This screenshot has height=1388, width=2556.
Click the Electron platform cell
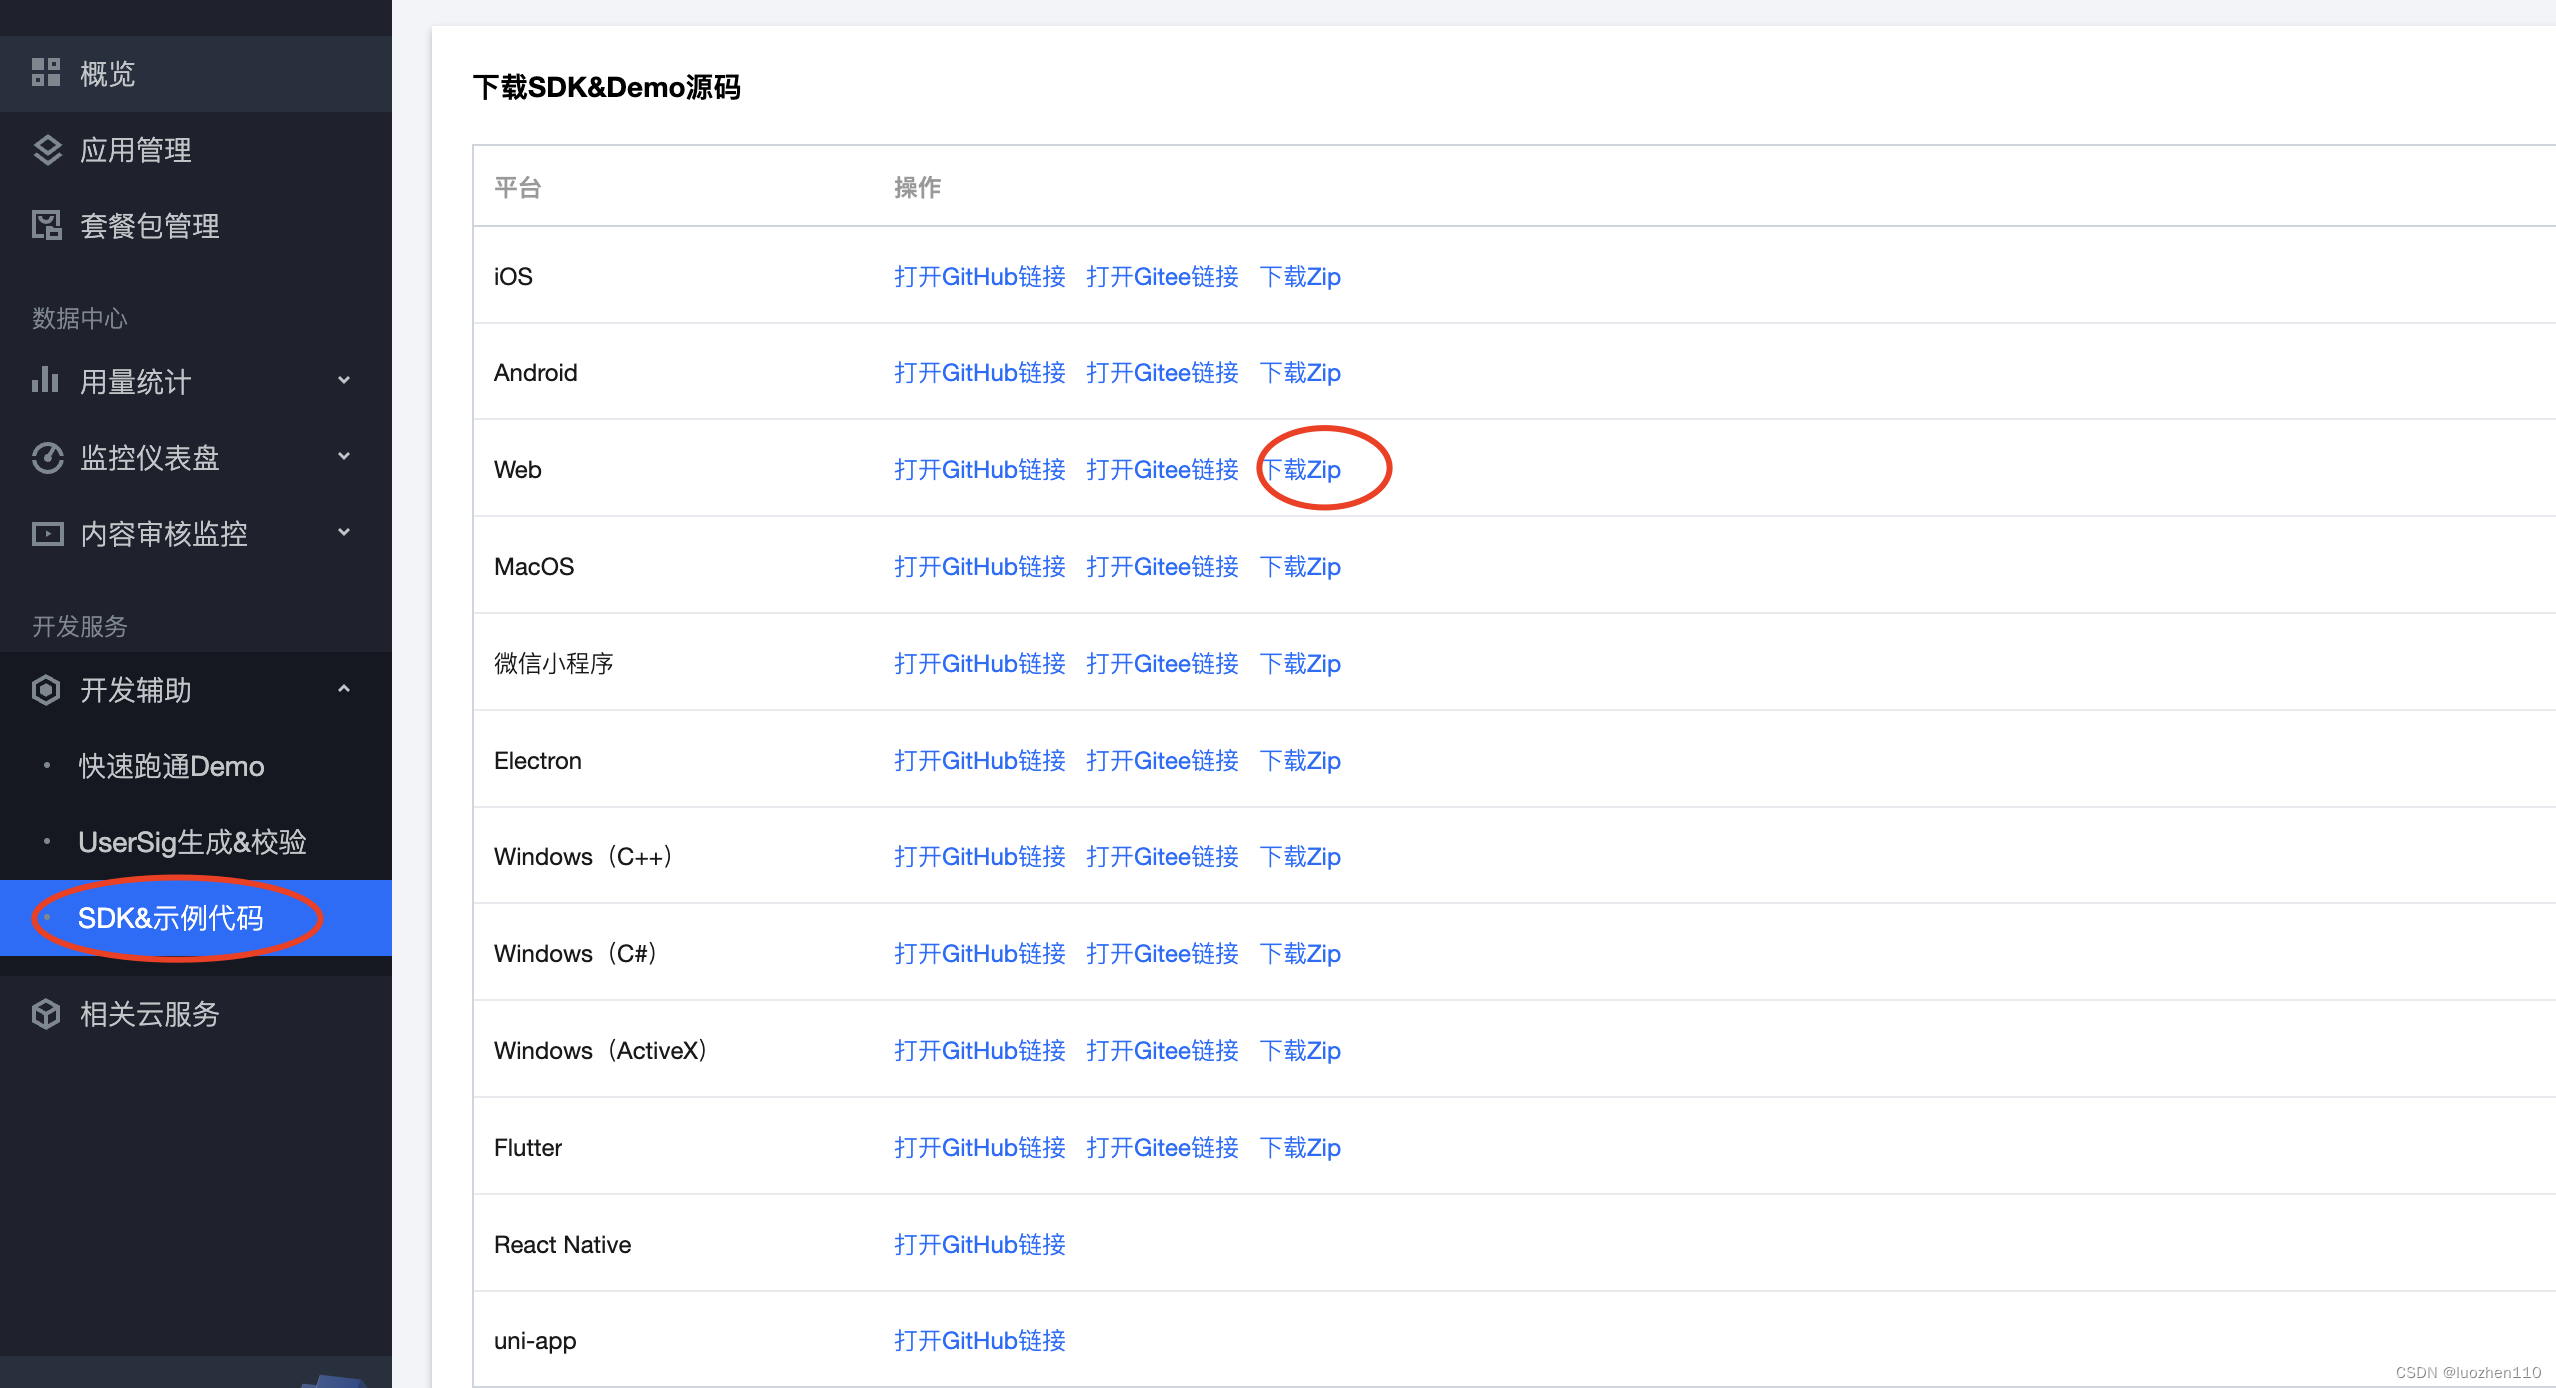tap(537, 761)
